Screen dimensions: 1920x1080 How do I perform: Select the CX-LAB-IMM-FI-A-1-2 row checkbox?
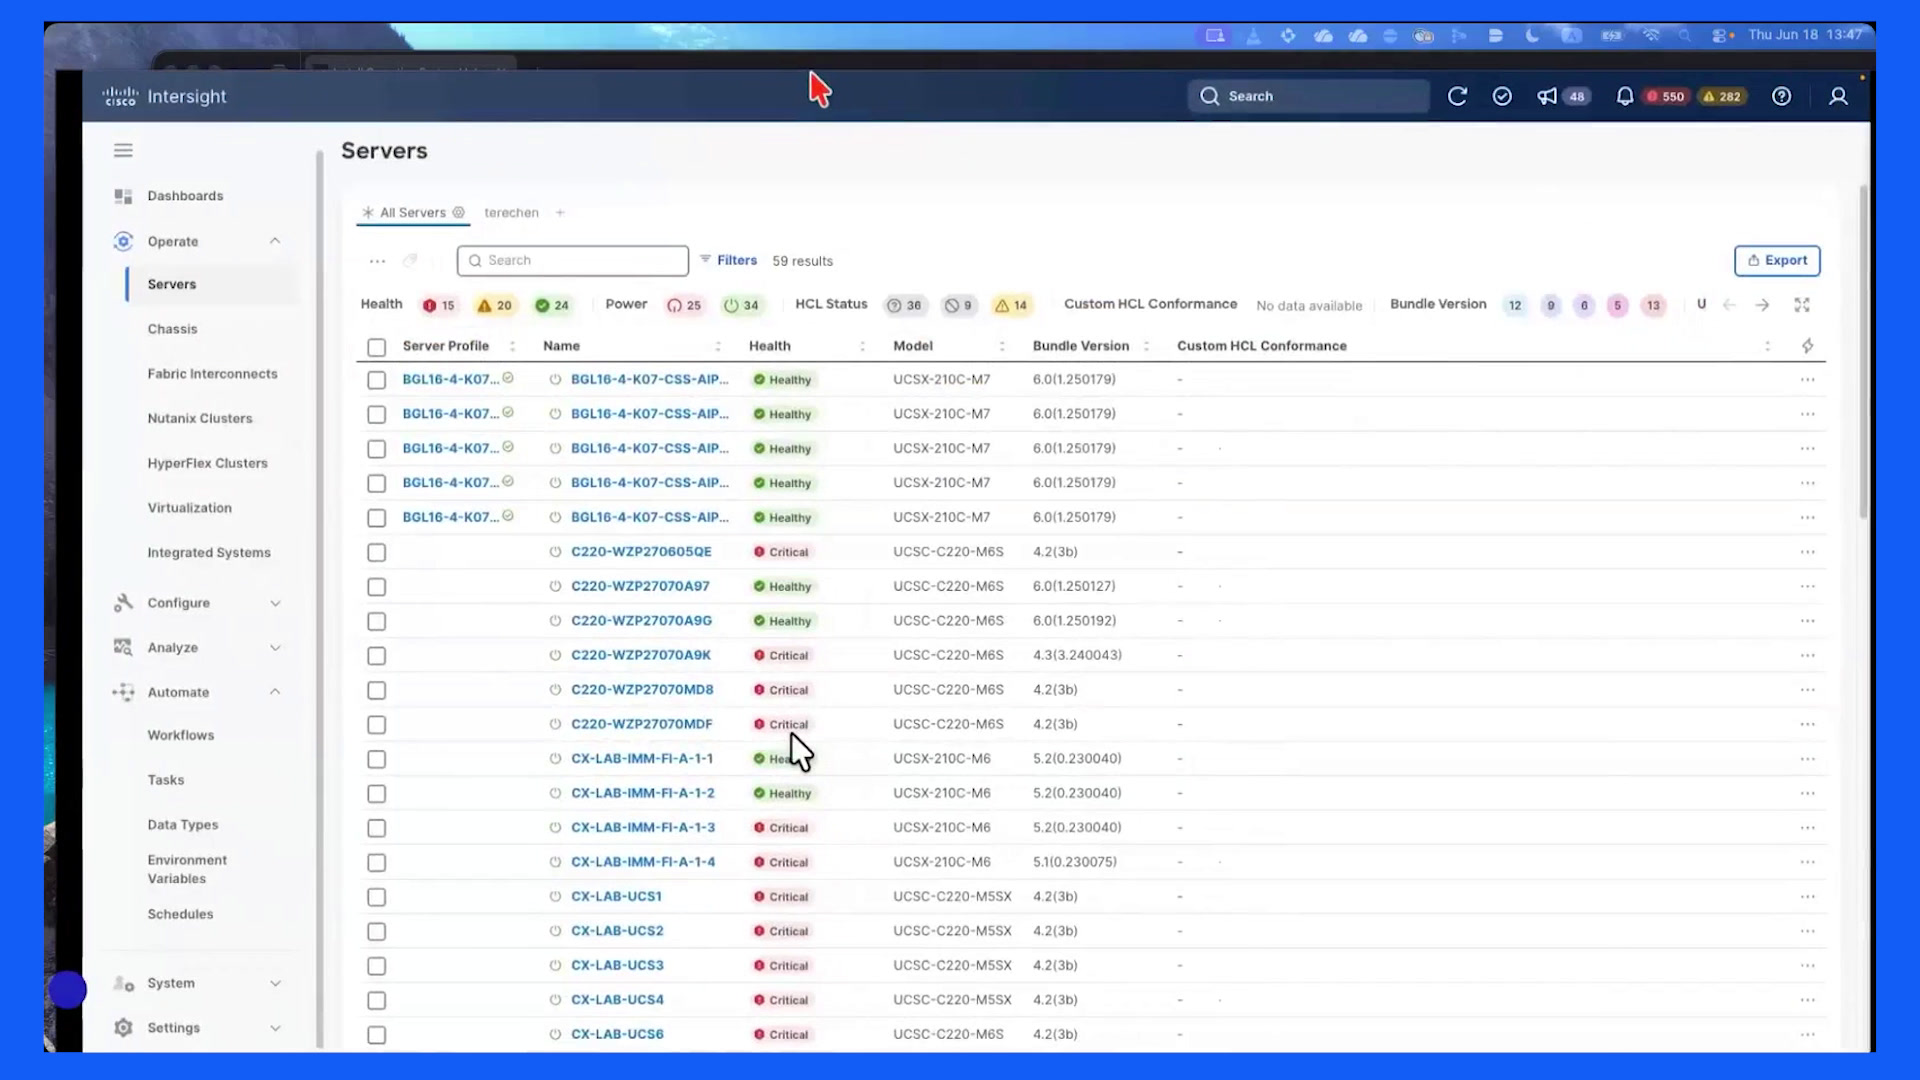click(376, 794)
